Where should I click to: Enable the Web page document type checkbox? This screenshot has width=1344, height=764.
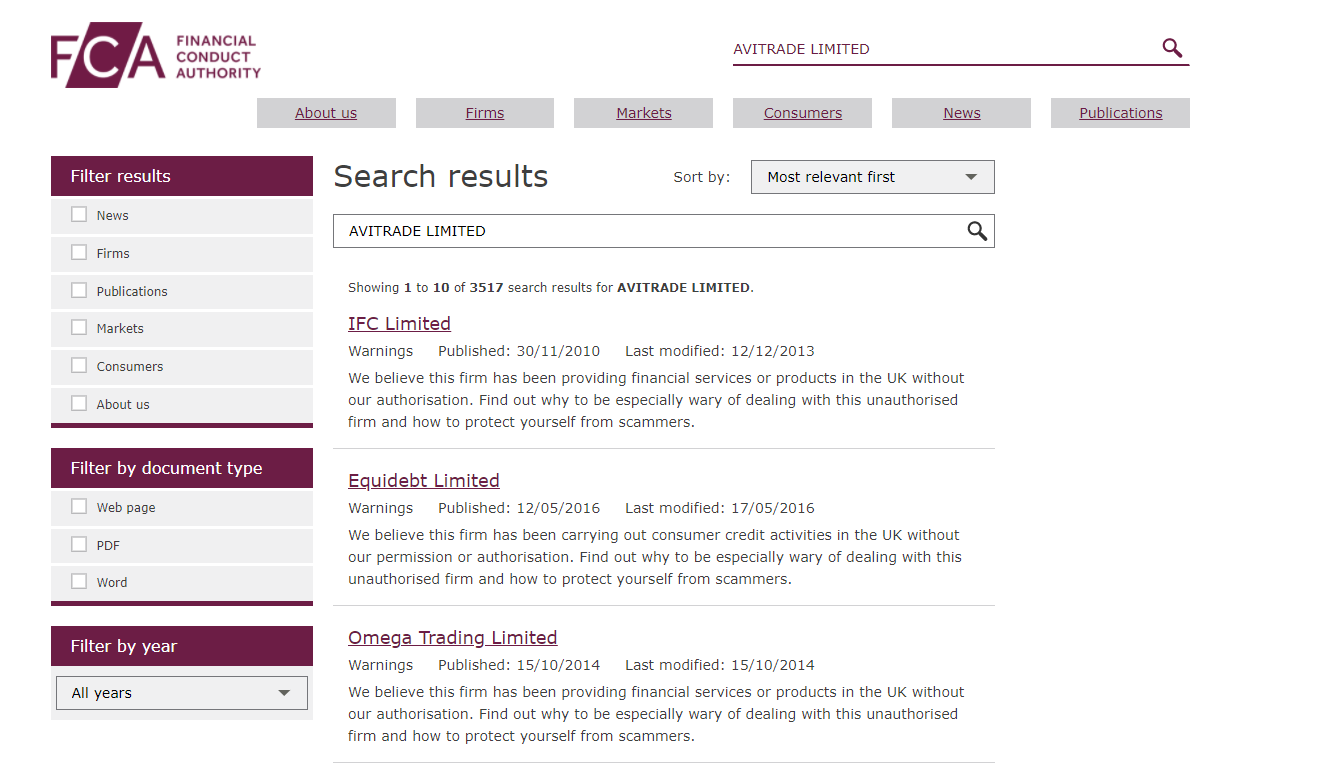coord(79,506)
